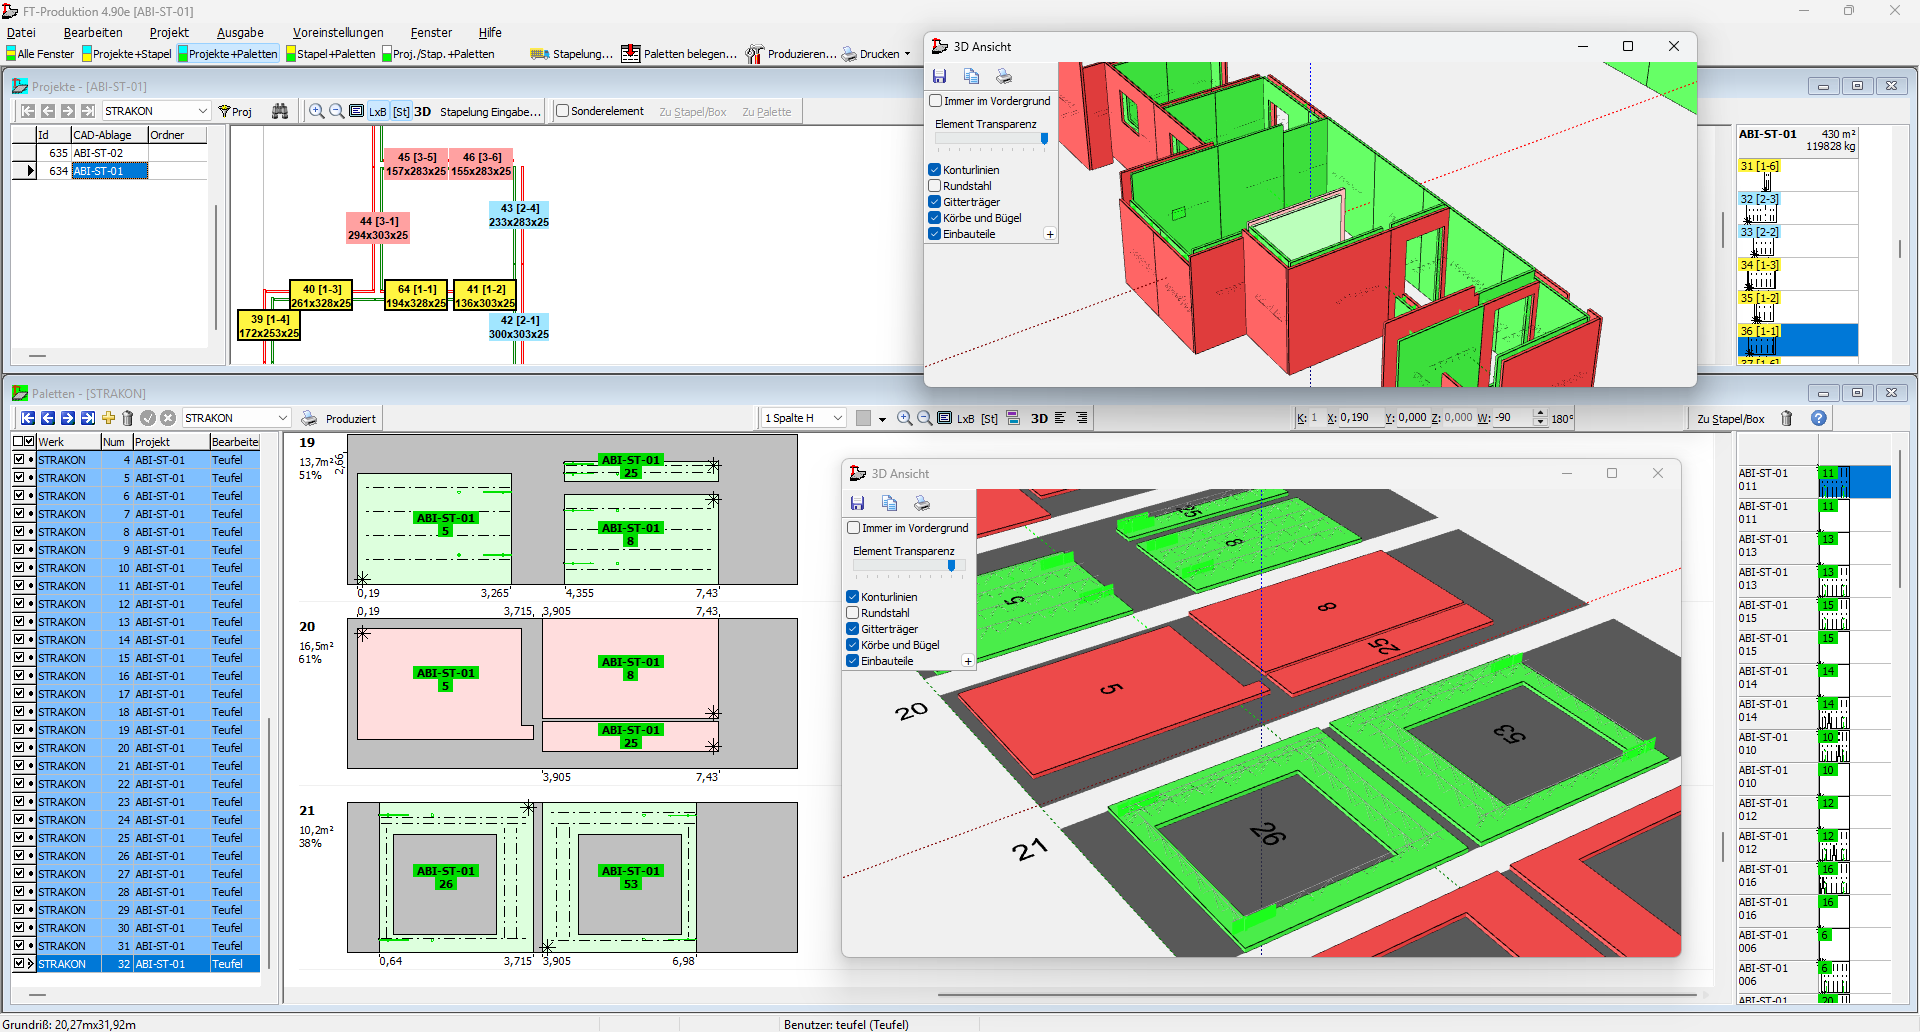The image size is (1920, 1032).
Task: Click the Produziert printer icon
Action: click(309, 418)
